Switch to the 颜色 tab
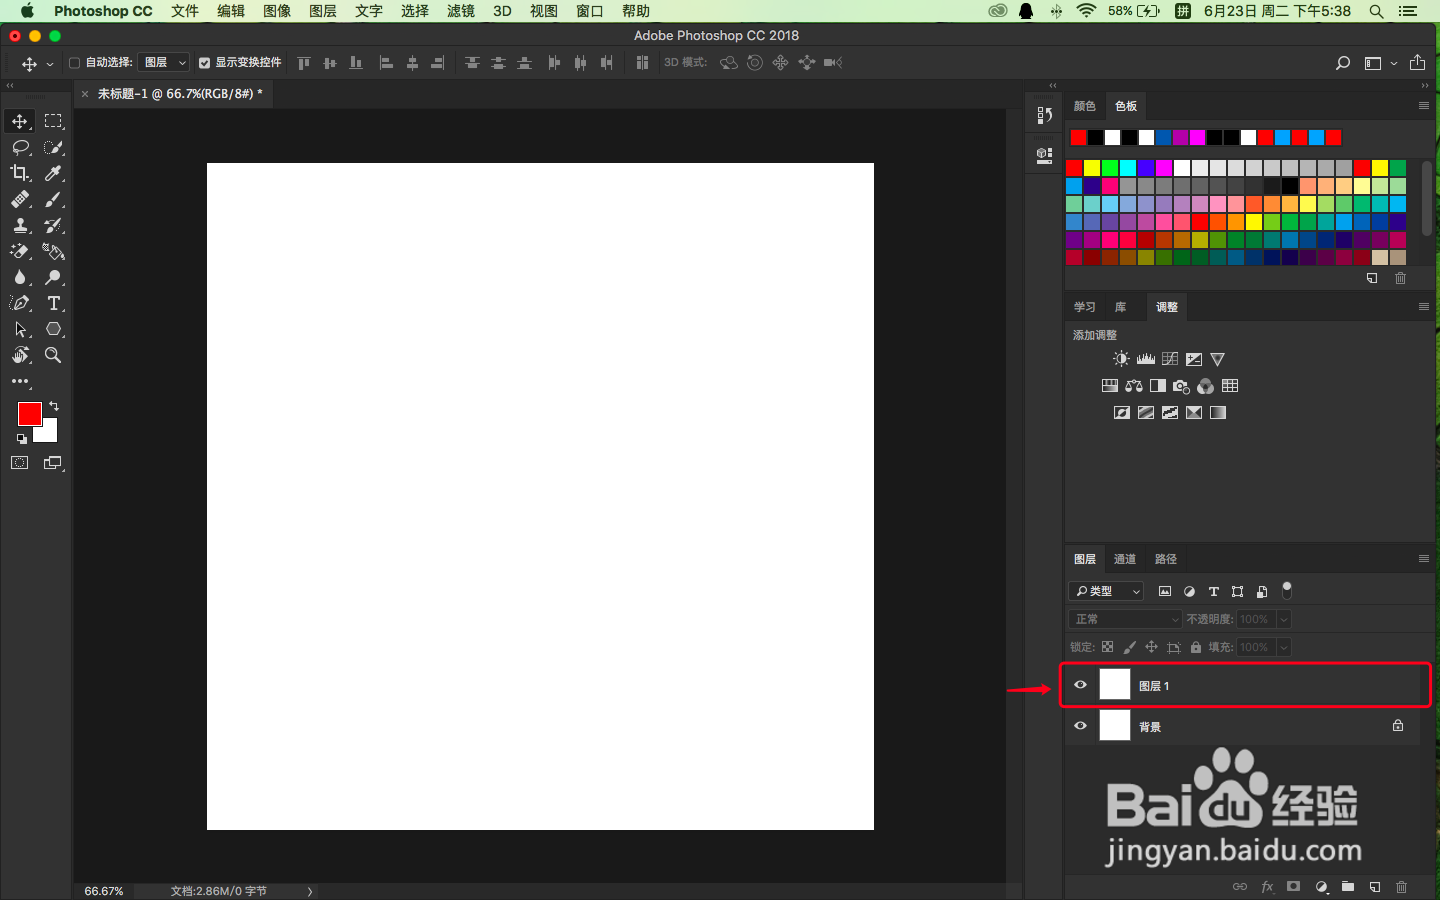Image resolution: width=1440 pixels, height=900 pixels. click(x=1085, y=106)
